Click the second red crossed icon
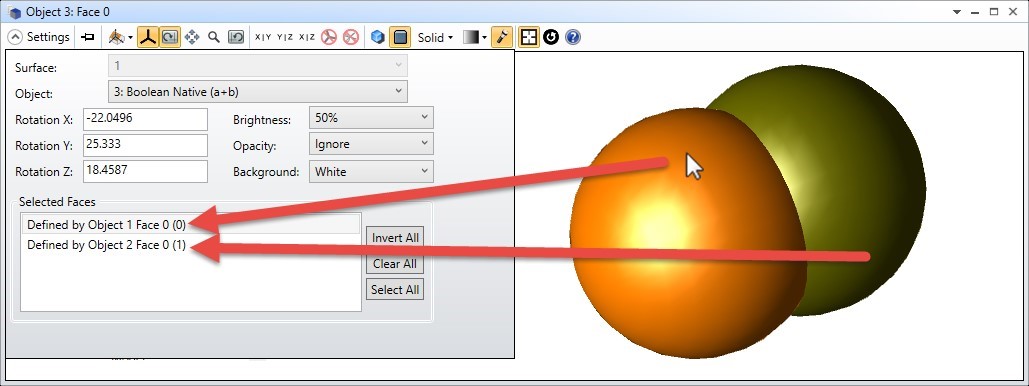 pos(351,37)
